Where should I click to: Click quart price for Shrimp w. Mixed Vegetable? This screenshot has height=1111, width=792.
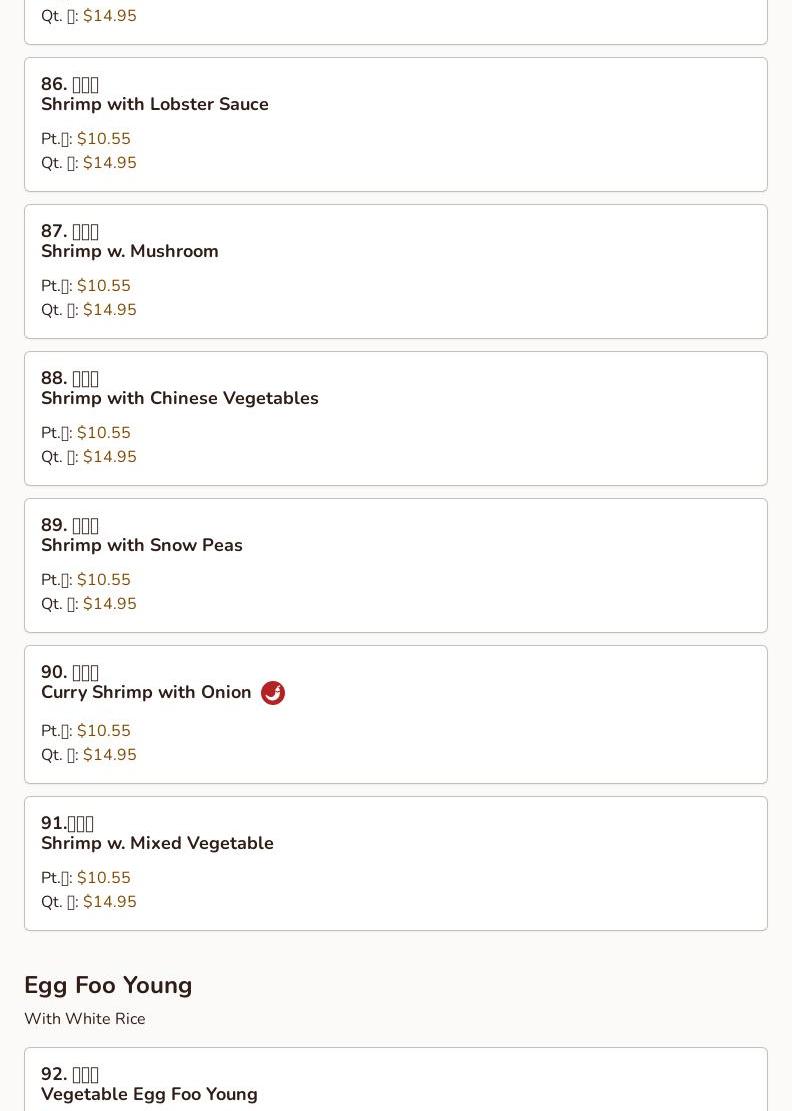click(x=109, y=902)
